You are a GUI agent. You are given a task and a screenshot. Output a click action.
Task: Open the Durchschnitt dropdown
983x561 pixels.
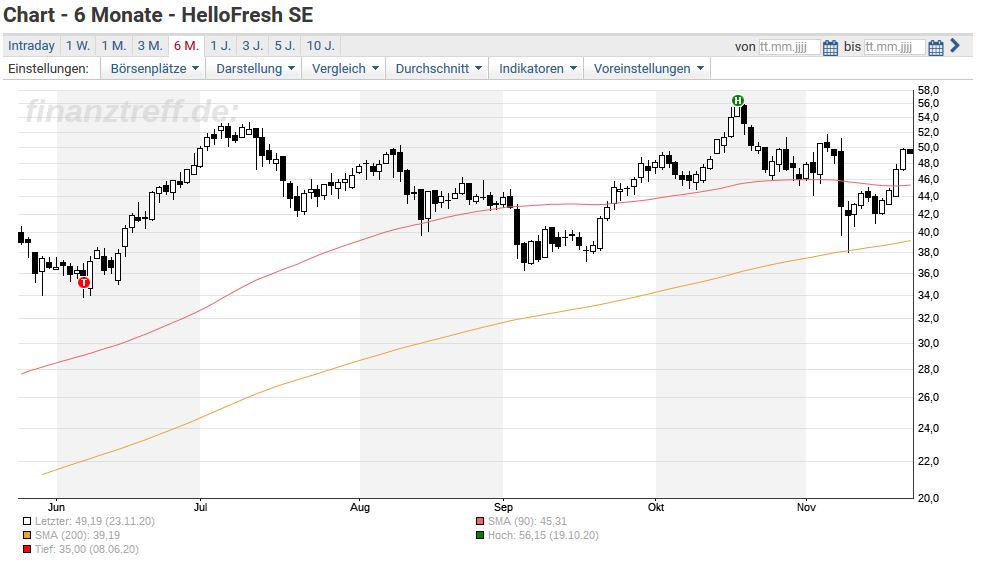(438, 69)
